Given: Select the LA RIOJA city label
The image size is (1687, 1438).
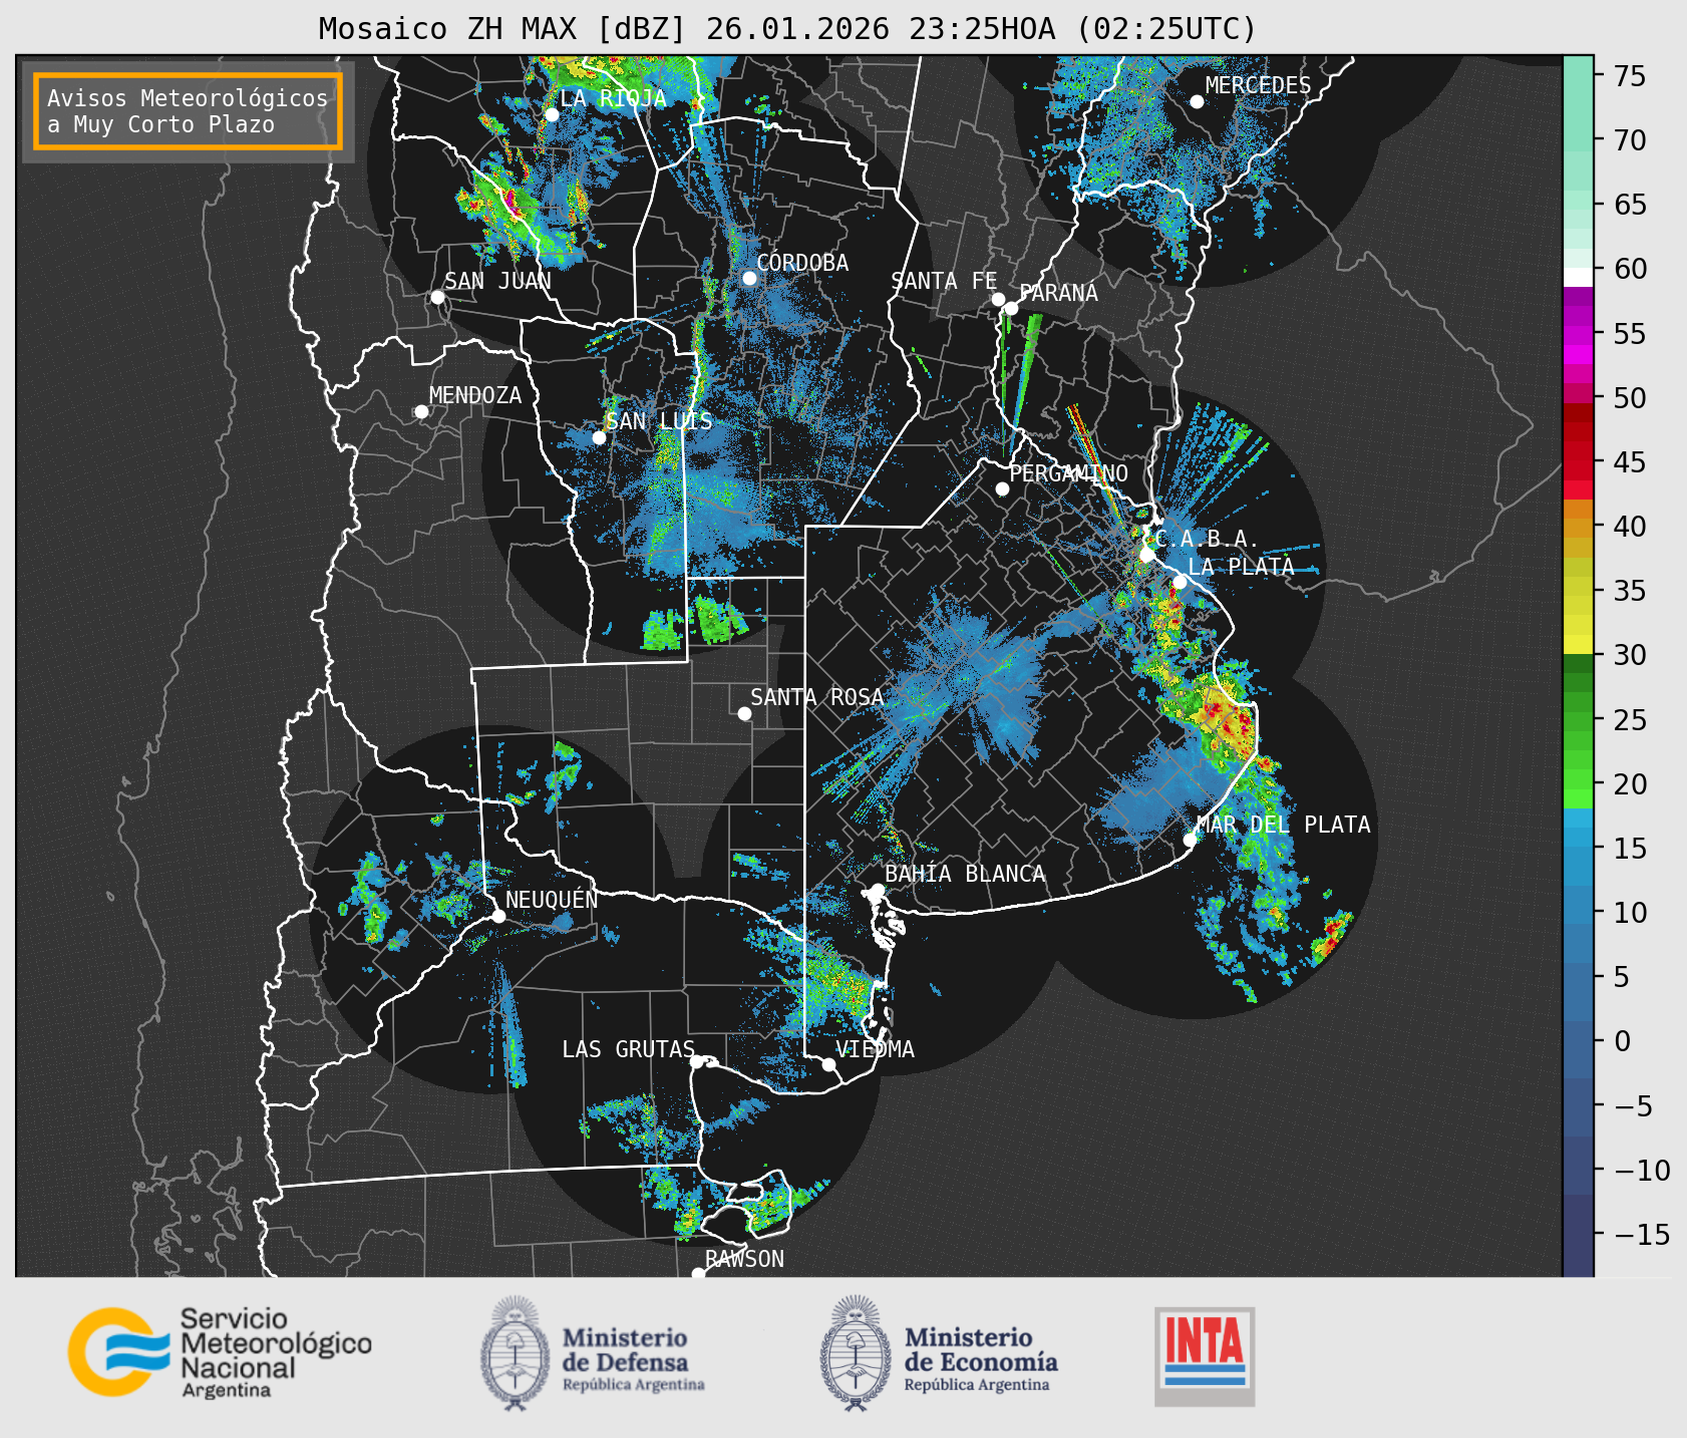Looking at the screenshot, I should pyautogui.click(x=613, y=98).
